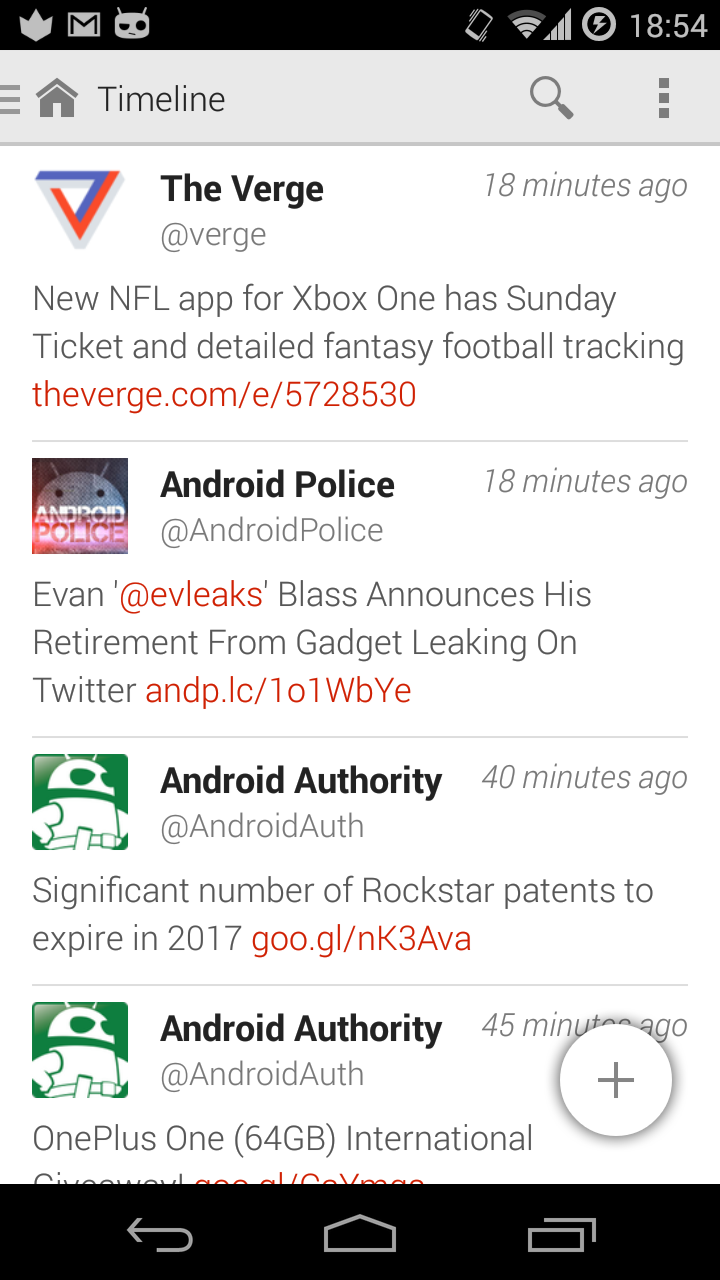
Task: Open The Verge profile avatar
Action: point(80,208)
